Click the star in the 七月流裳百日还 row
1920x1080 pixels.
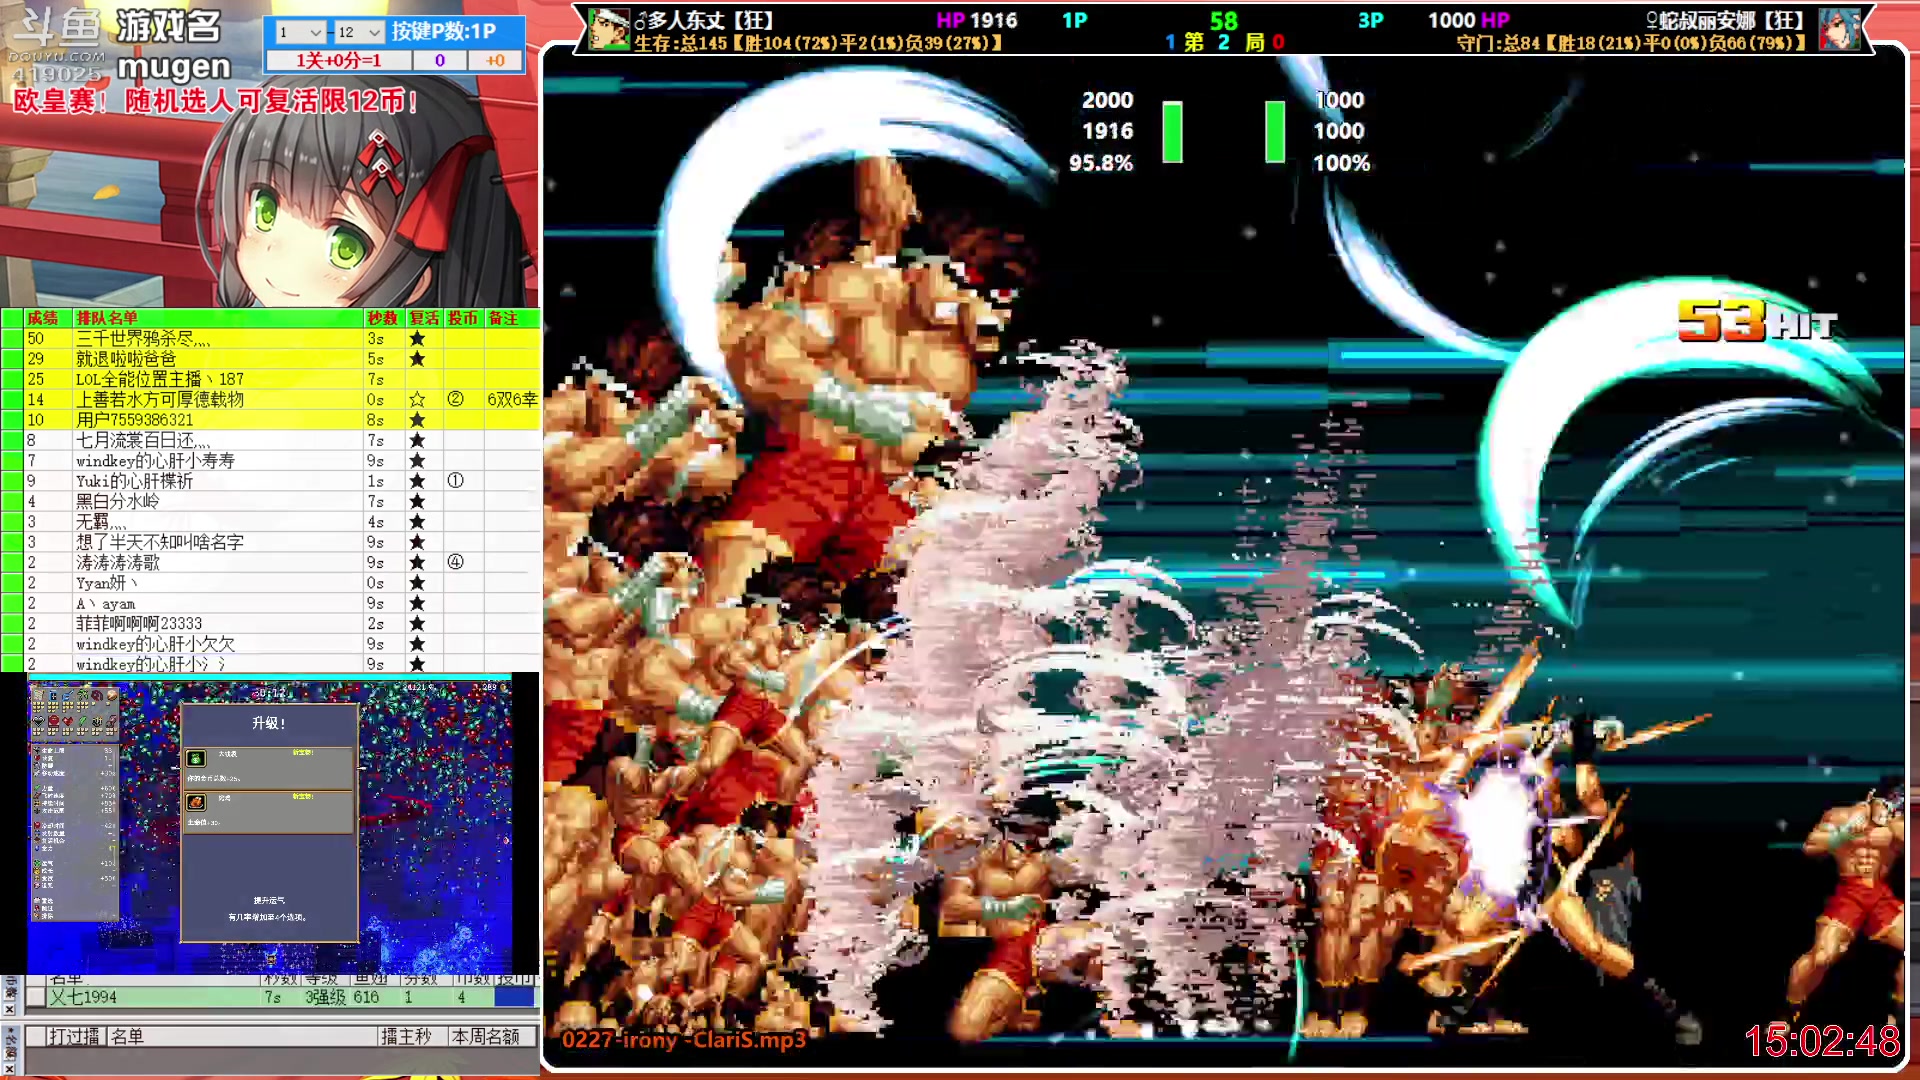click(x=417, y=441)
